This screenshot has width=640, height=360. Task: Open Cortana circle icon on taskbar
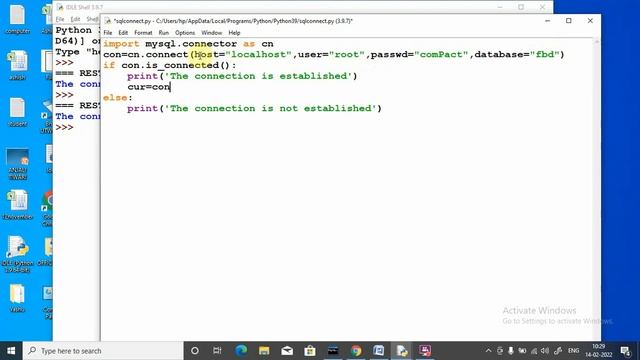(195, 351)
